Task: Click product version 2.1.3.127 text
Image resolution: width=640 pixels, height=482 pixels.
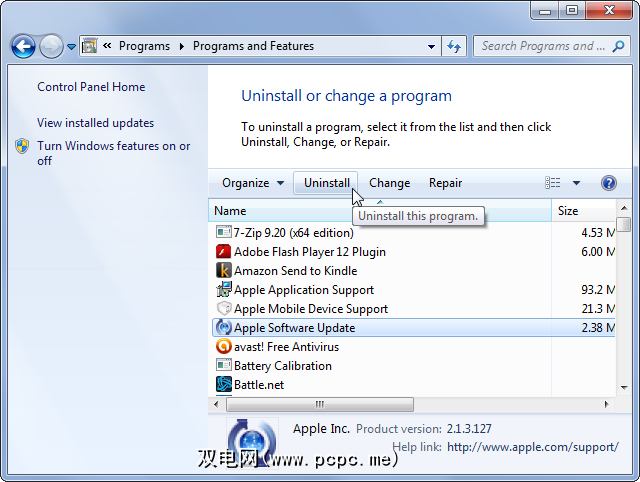Action: coord(469,429)
